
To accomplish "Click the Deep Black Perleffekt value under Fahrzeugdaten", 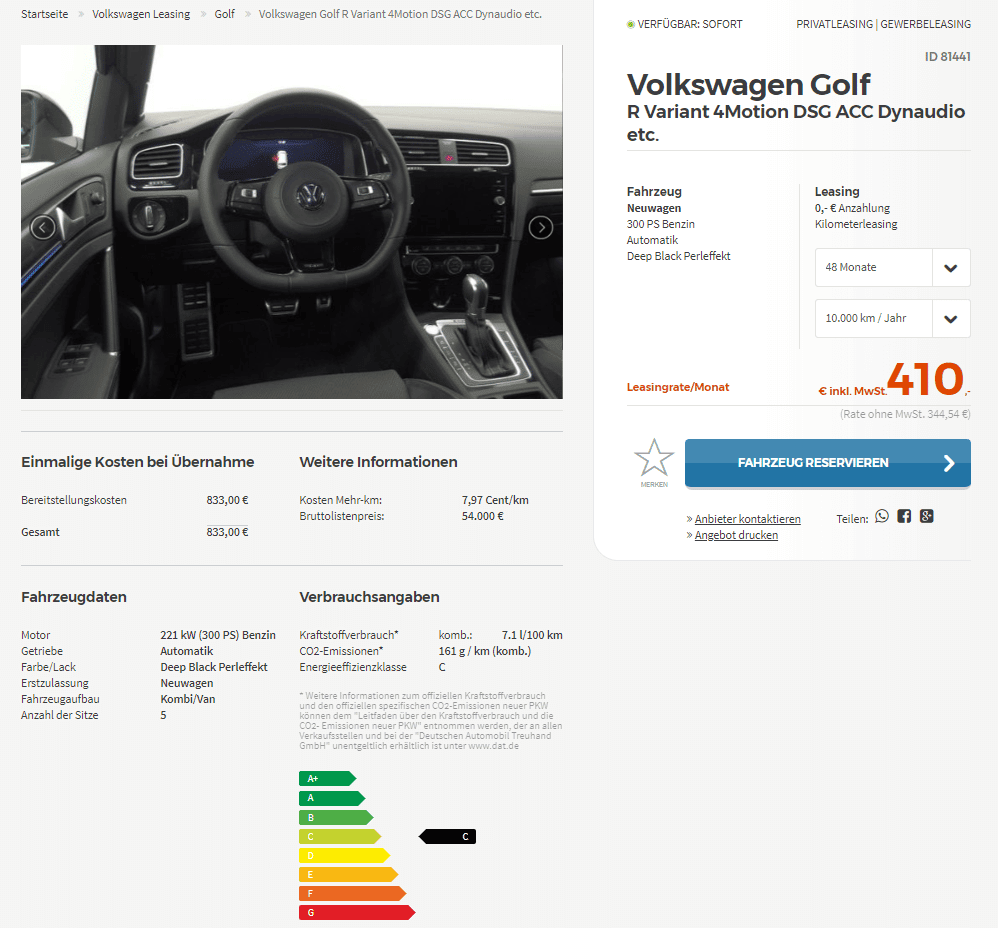I will [214, 666].
